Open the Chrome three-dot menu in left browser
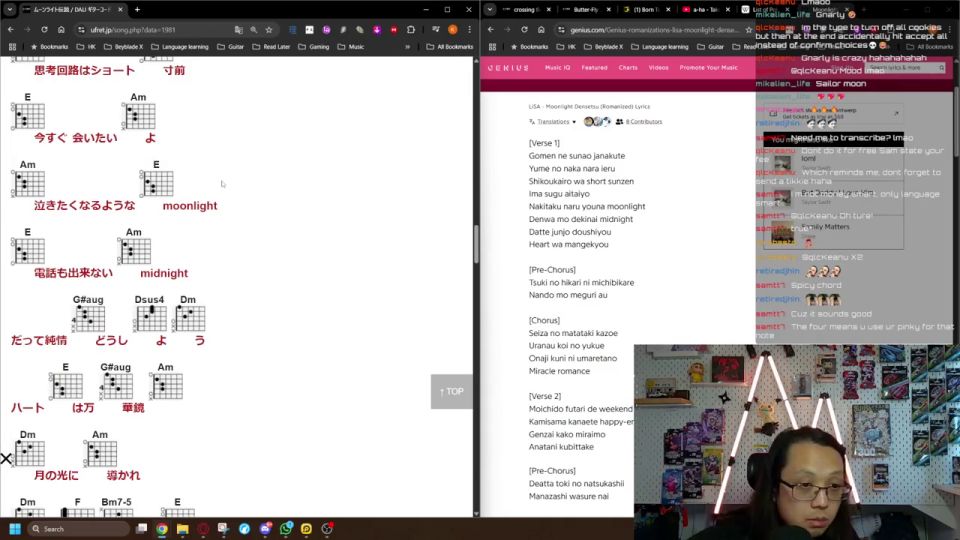 [x=470, y=29]
